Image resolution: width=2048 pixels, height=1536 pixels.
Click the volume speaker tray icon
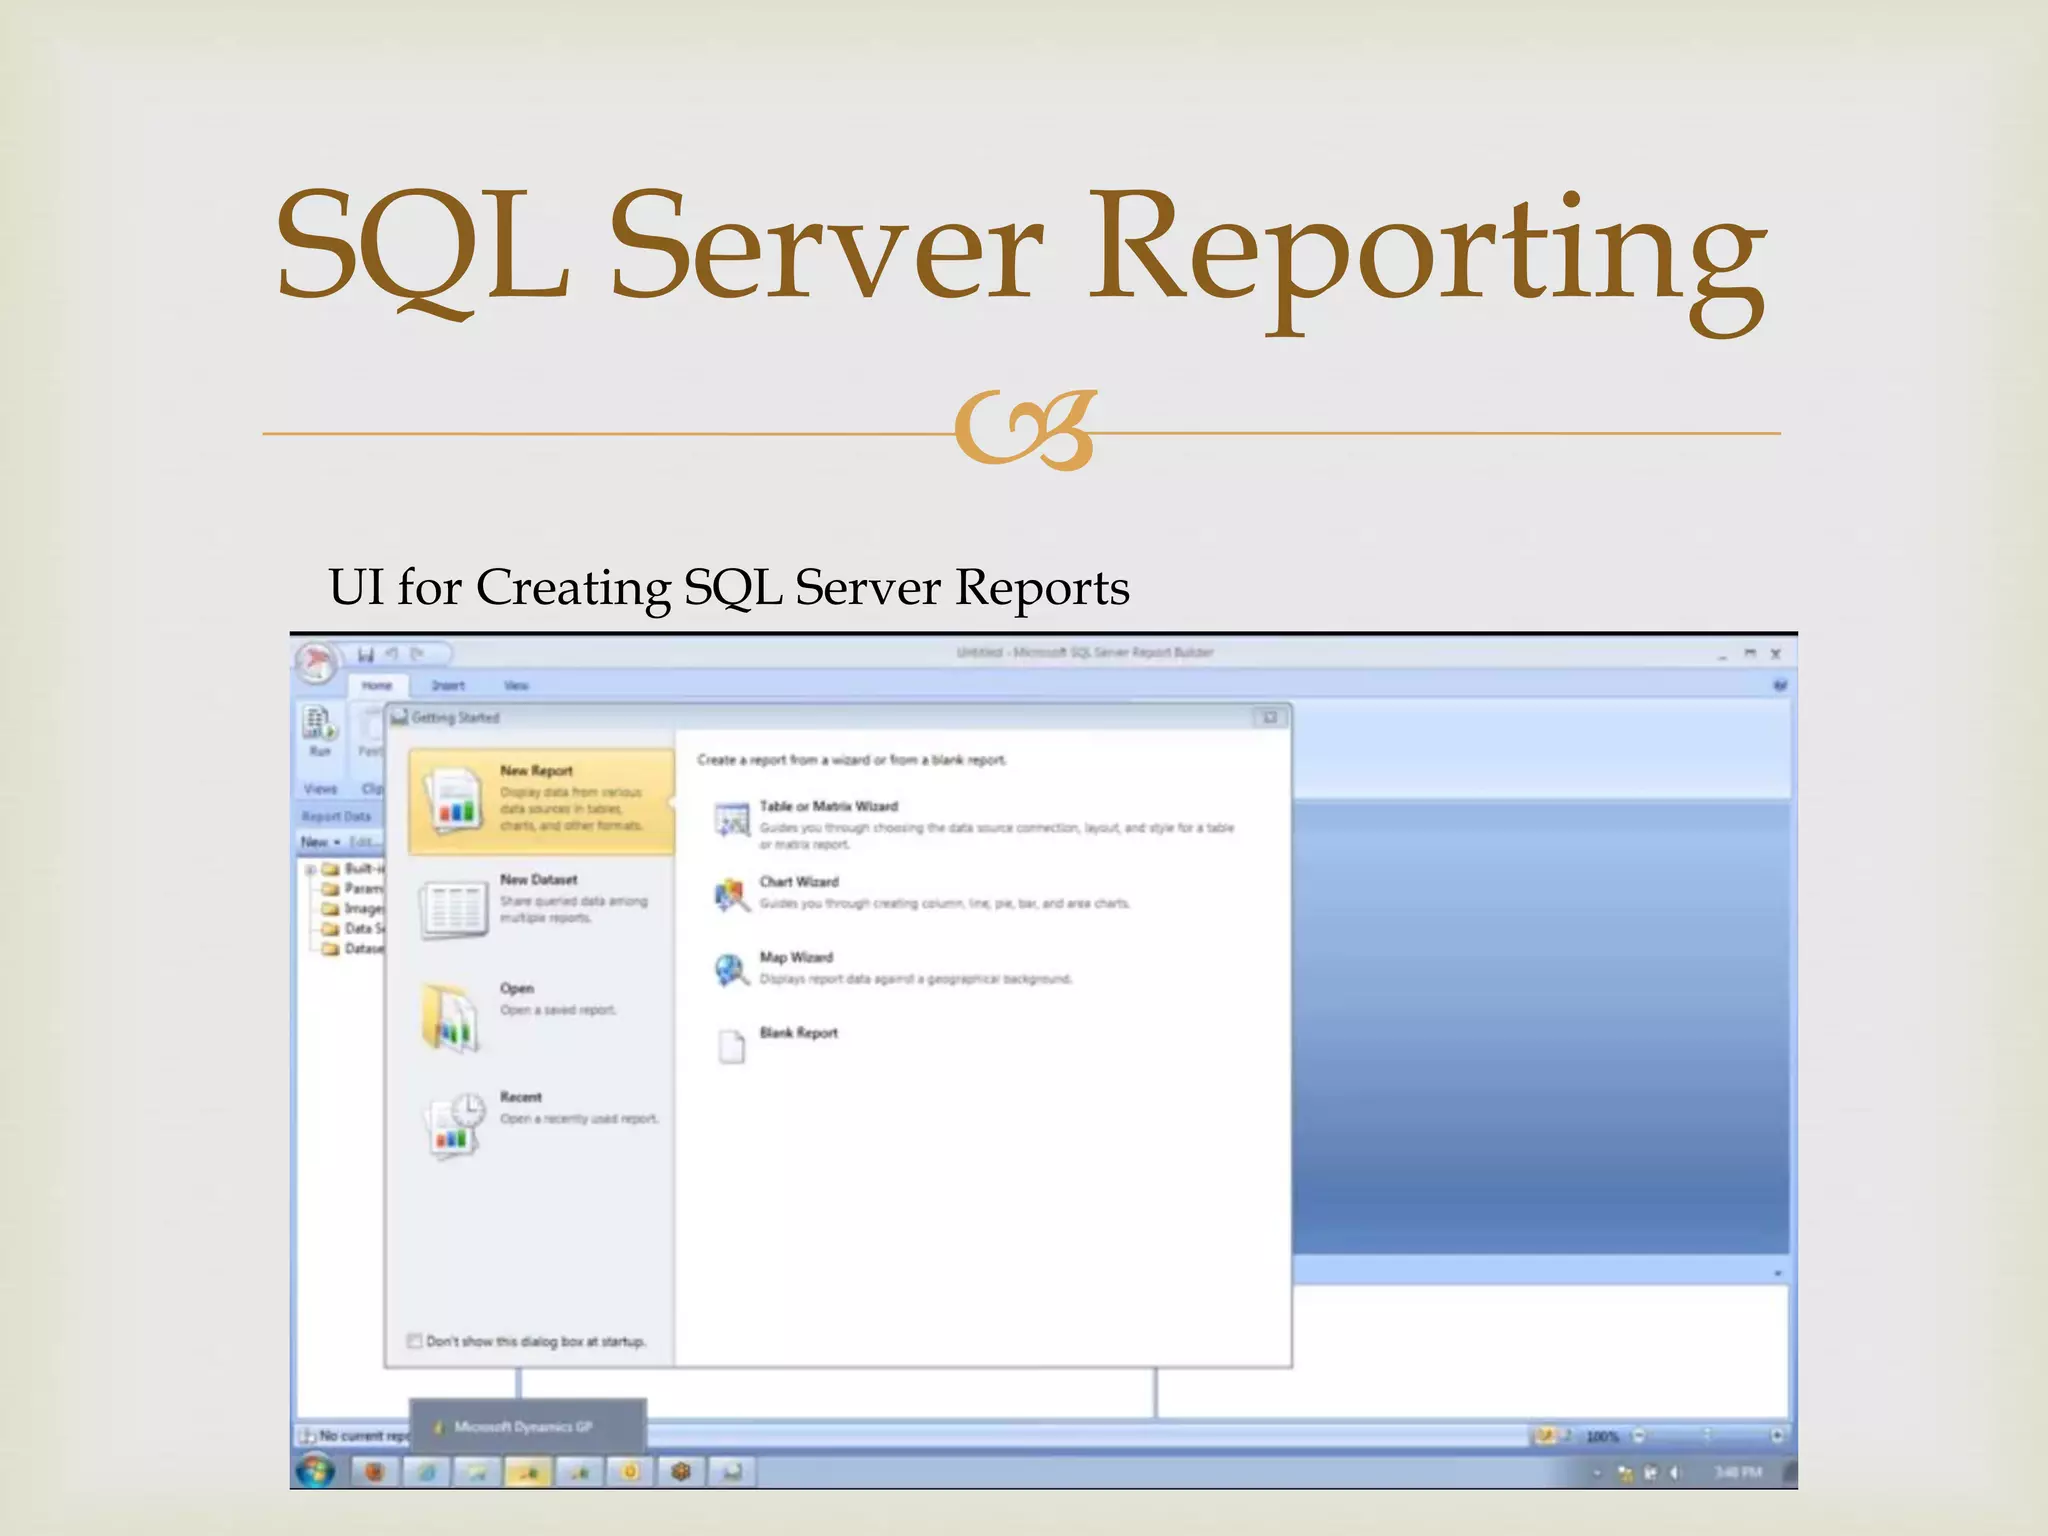(1673, 1472)
